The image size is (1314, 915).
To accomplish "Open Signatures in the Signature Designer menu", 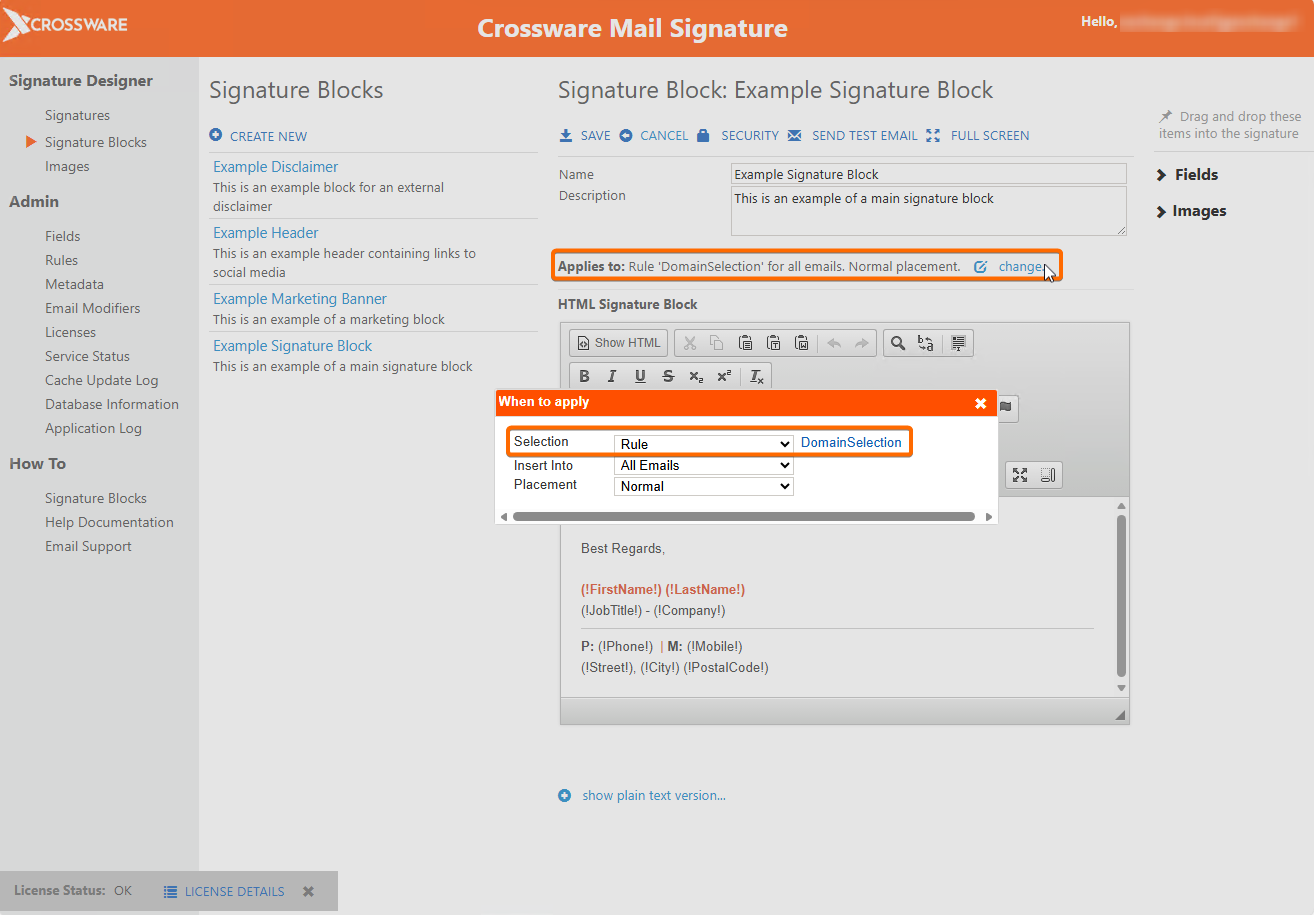I will tap(77, 116).
